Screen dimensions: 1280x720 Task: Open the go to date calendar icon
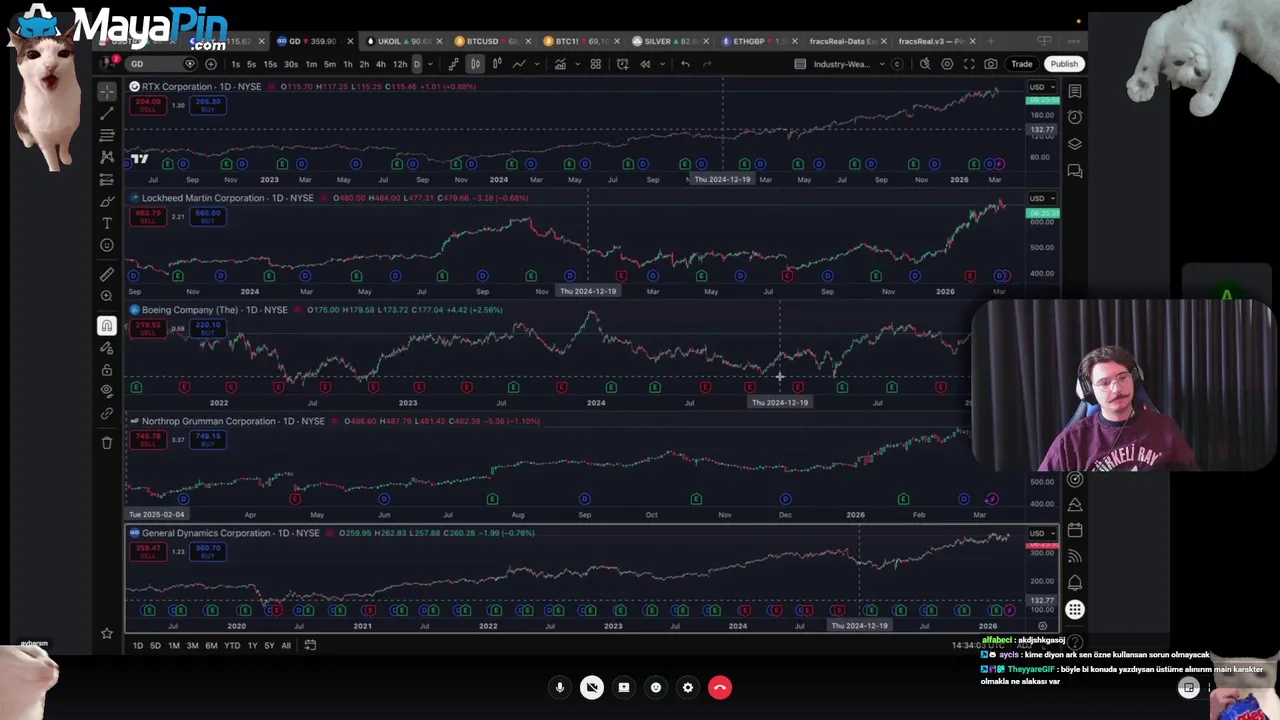click(310, 646)
